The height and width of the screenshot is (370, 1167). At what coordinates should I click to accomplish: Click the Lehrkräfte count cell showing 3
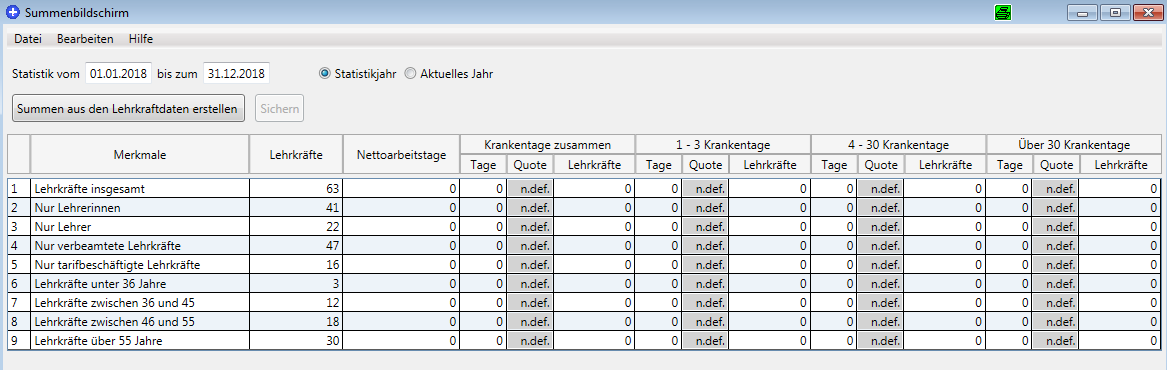point(295,283)
